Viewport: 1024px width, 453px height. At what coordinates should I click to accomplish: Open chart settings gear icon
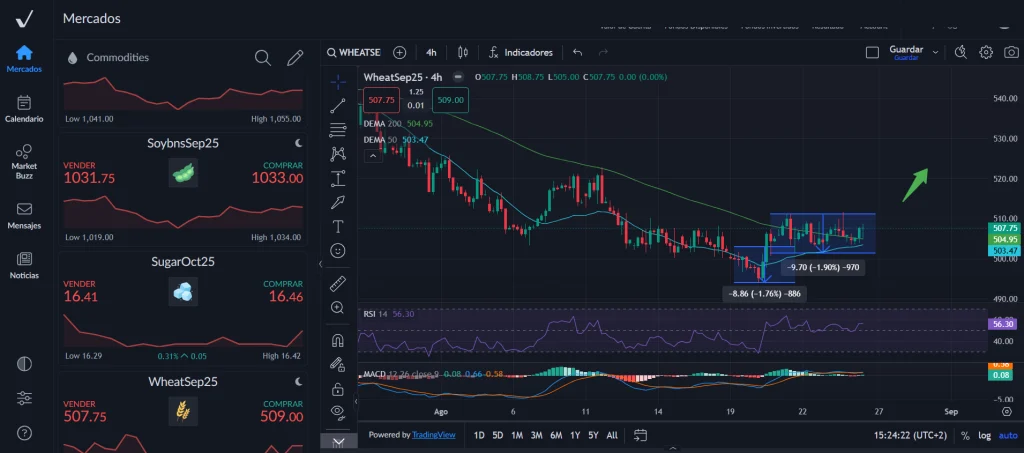[986, 52]
